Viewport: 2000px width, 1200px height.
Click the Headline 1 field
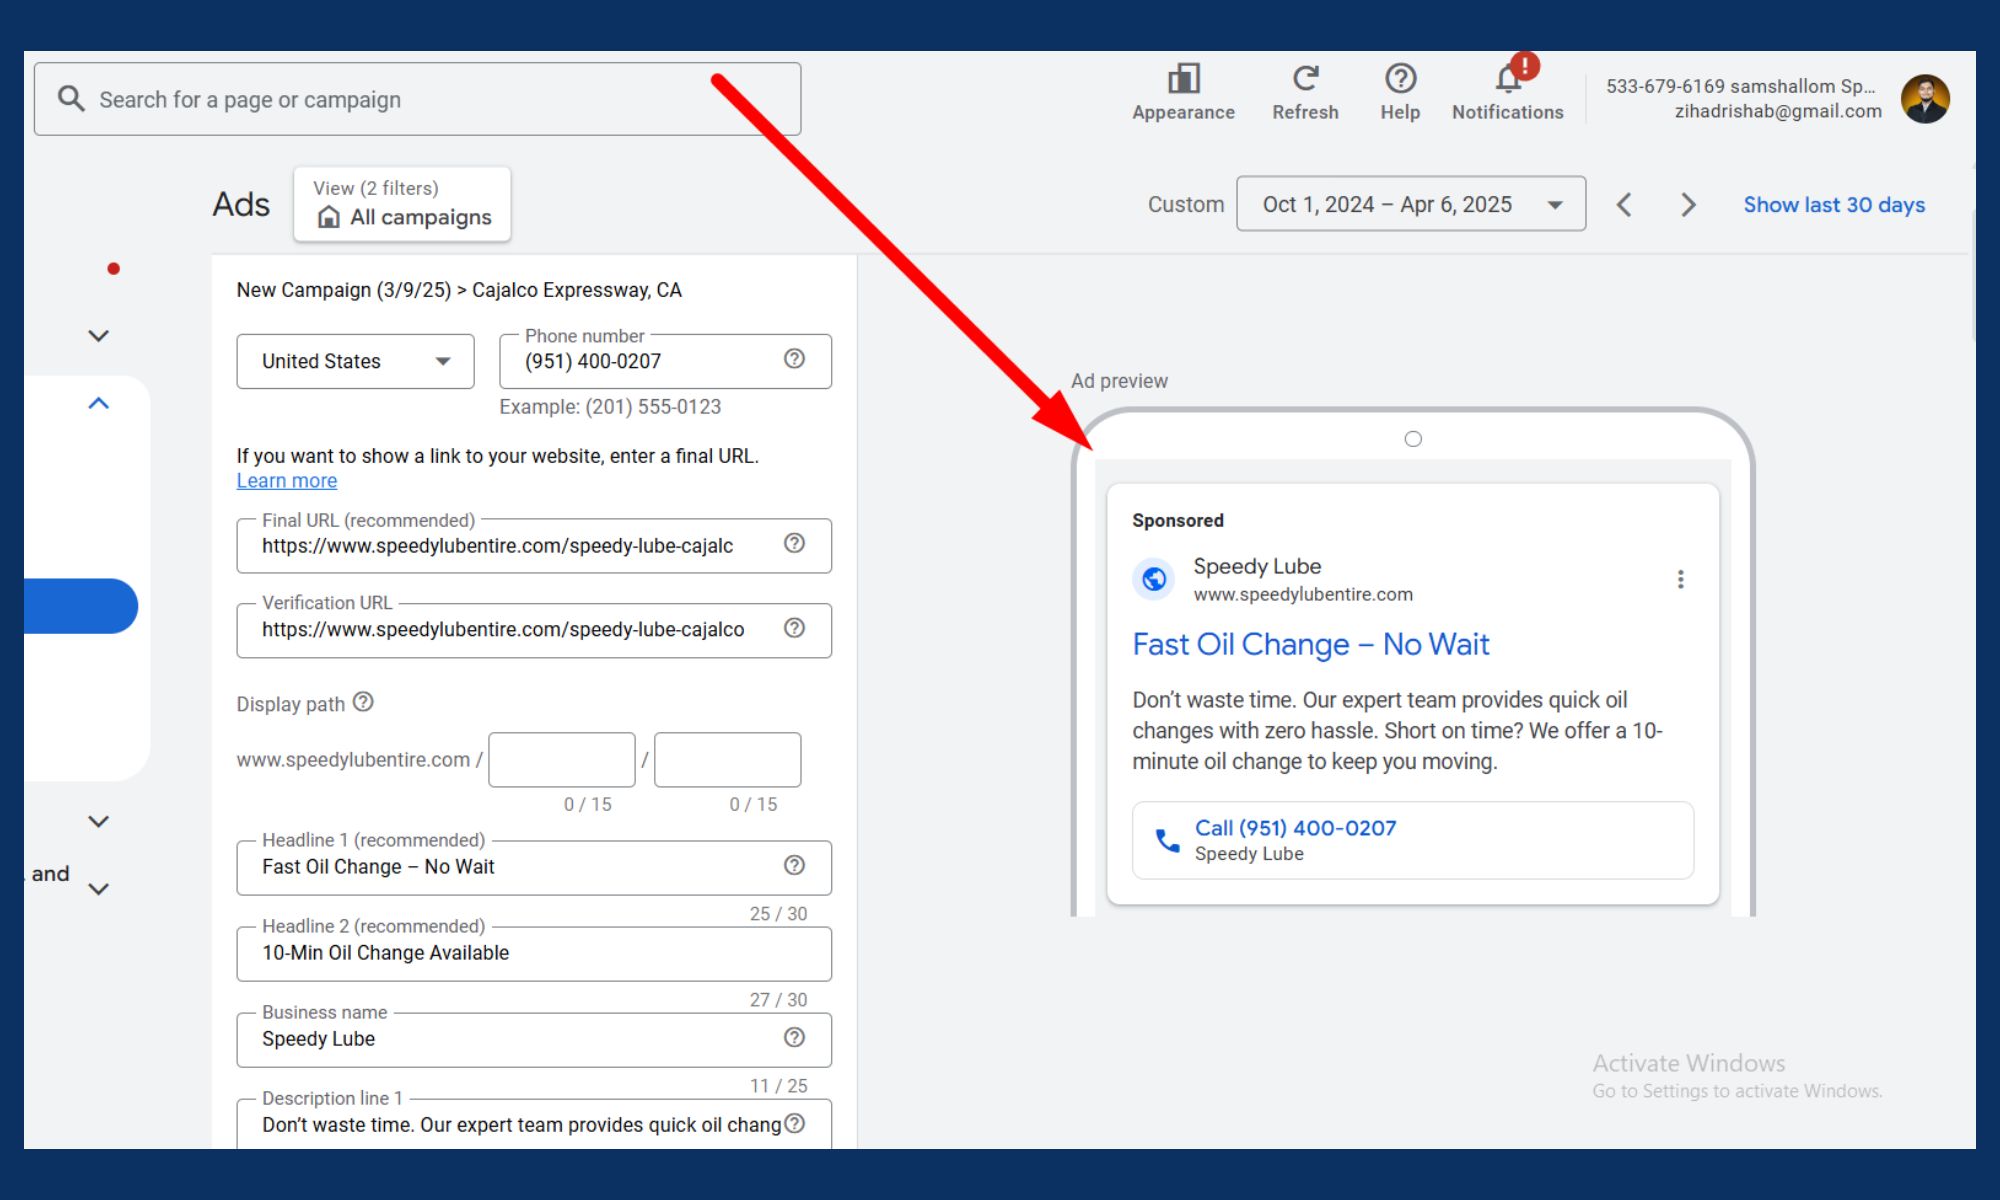pyautogui.click(x=534, y=867)
